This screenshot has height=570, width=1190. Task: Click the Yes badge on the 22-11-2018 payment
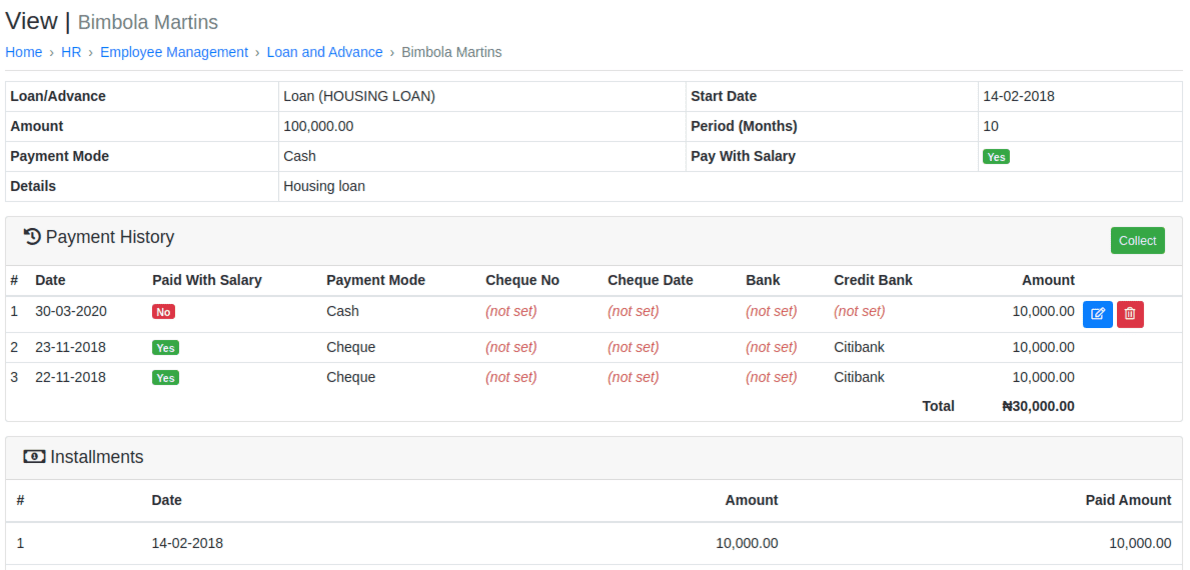pos(165,378)
